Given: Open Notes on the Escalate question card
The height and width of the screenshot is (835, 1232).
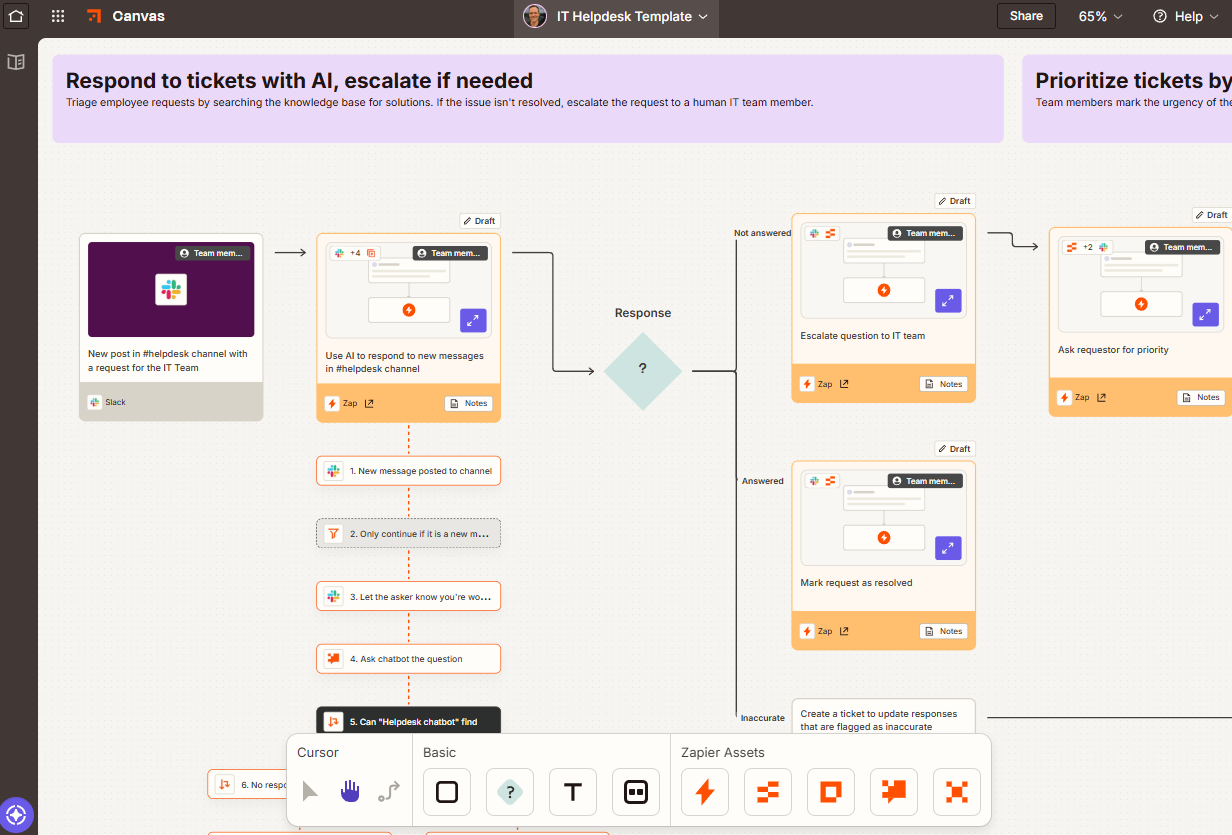Looking at the screenshot, I should click(943, 384).
